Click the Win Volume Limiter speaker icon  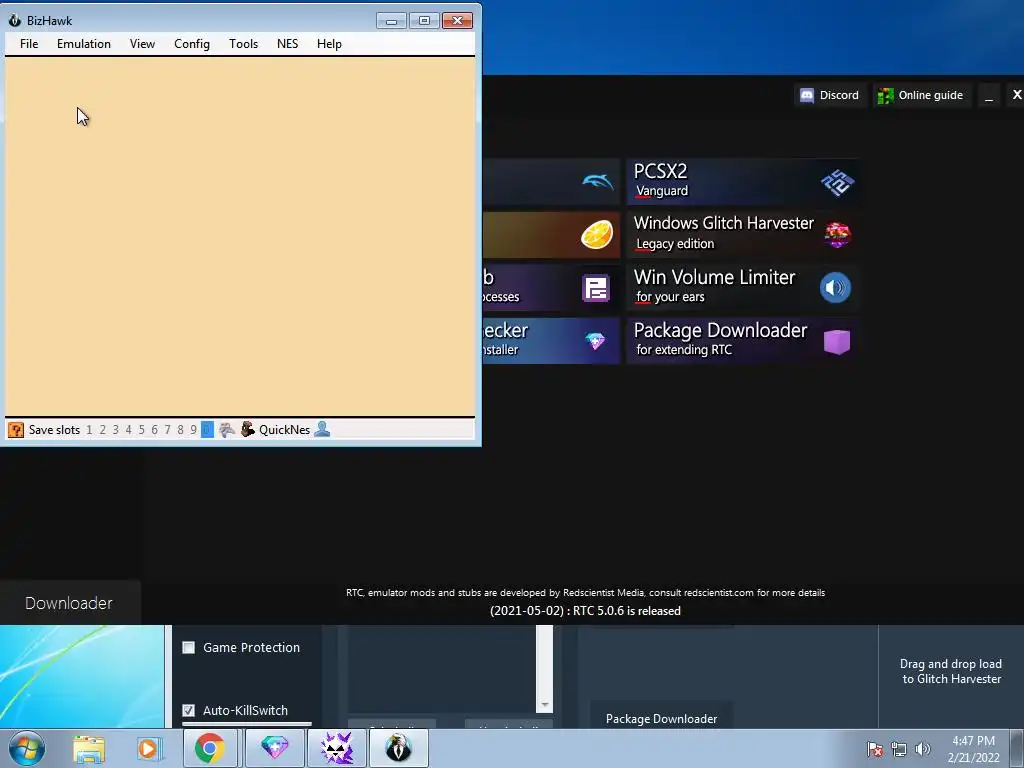[835, 287]
